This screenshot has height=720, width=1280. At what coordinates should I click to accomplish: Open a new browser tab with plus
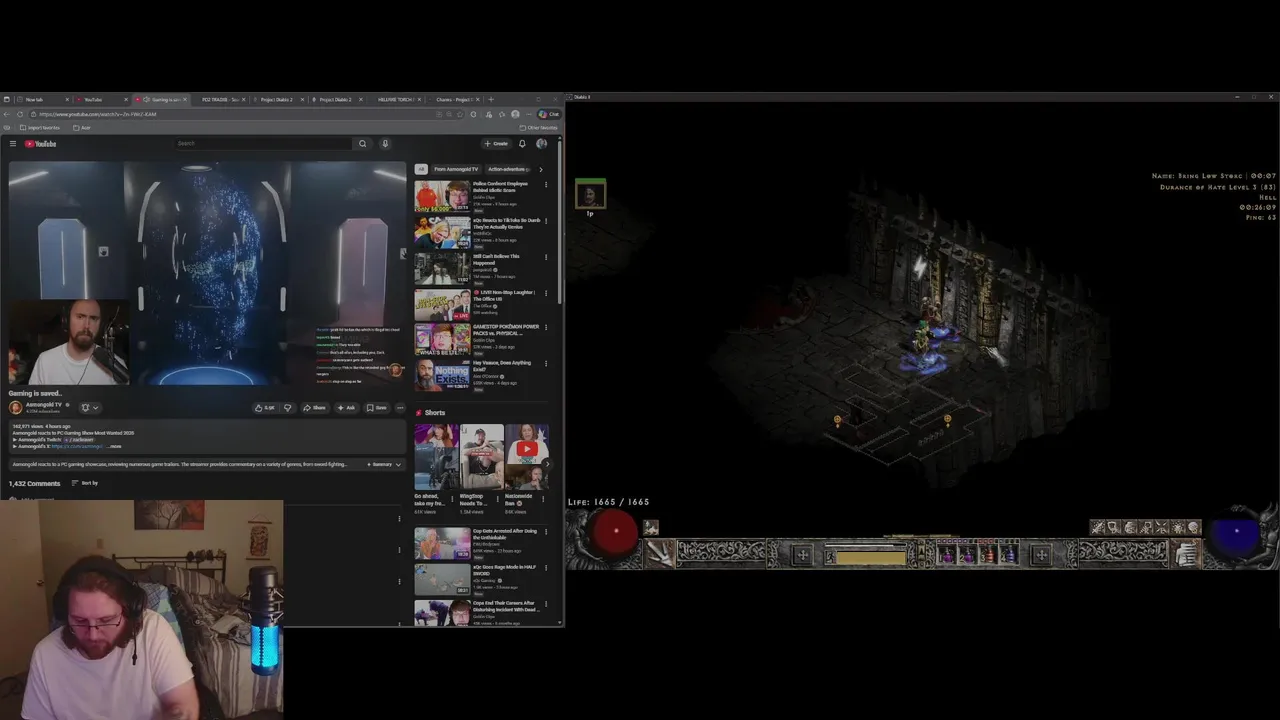(x=490, y=99)
